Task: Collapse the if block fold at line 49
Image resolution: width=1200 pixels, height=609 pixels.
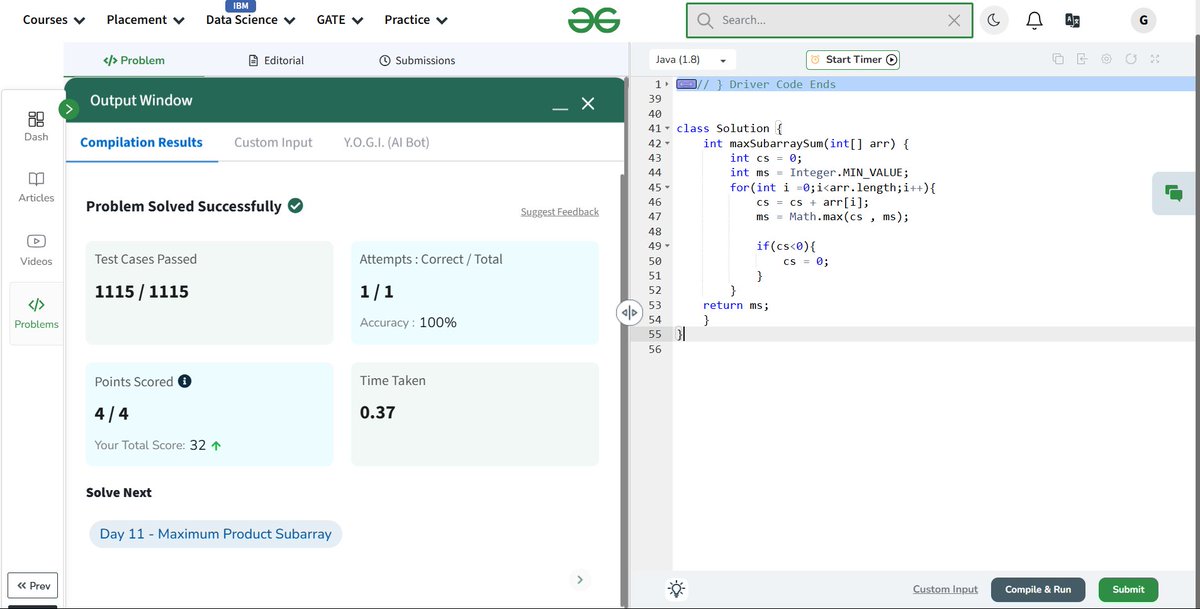Action: 667,246
